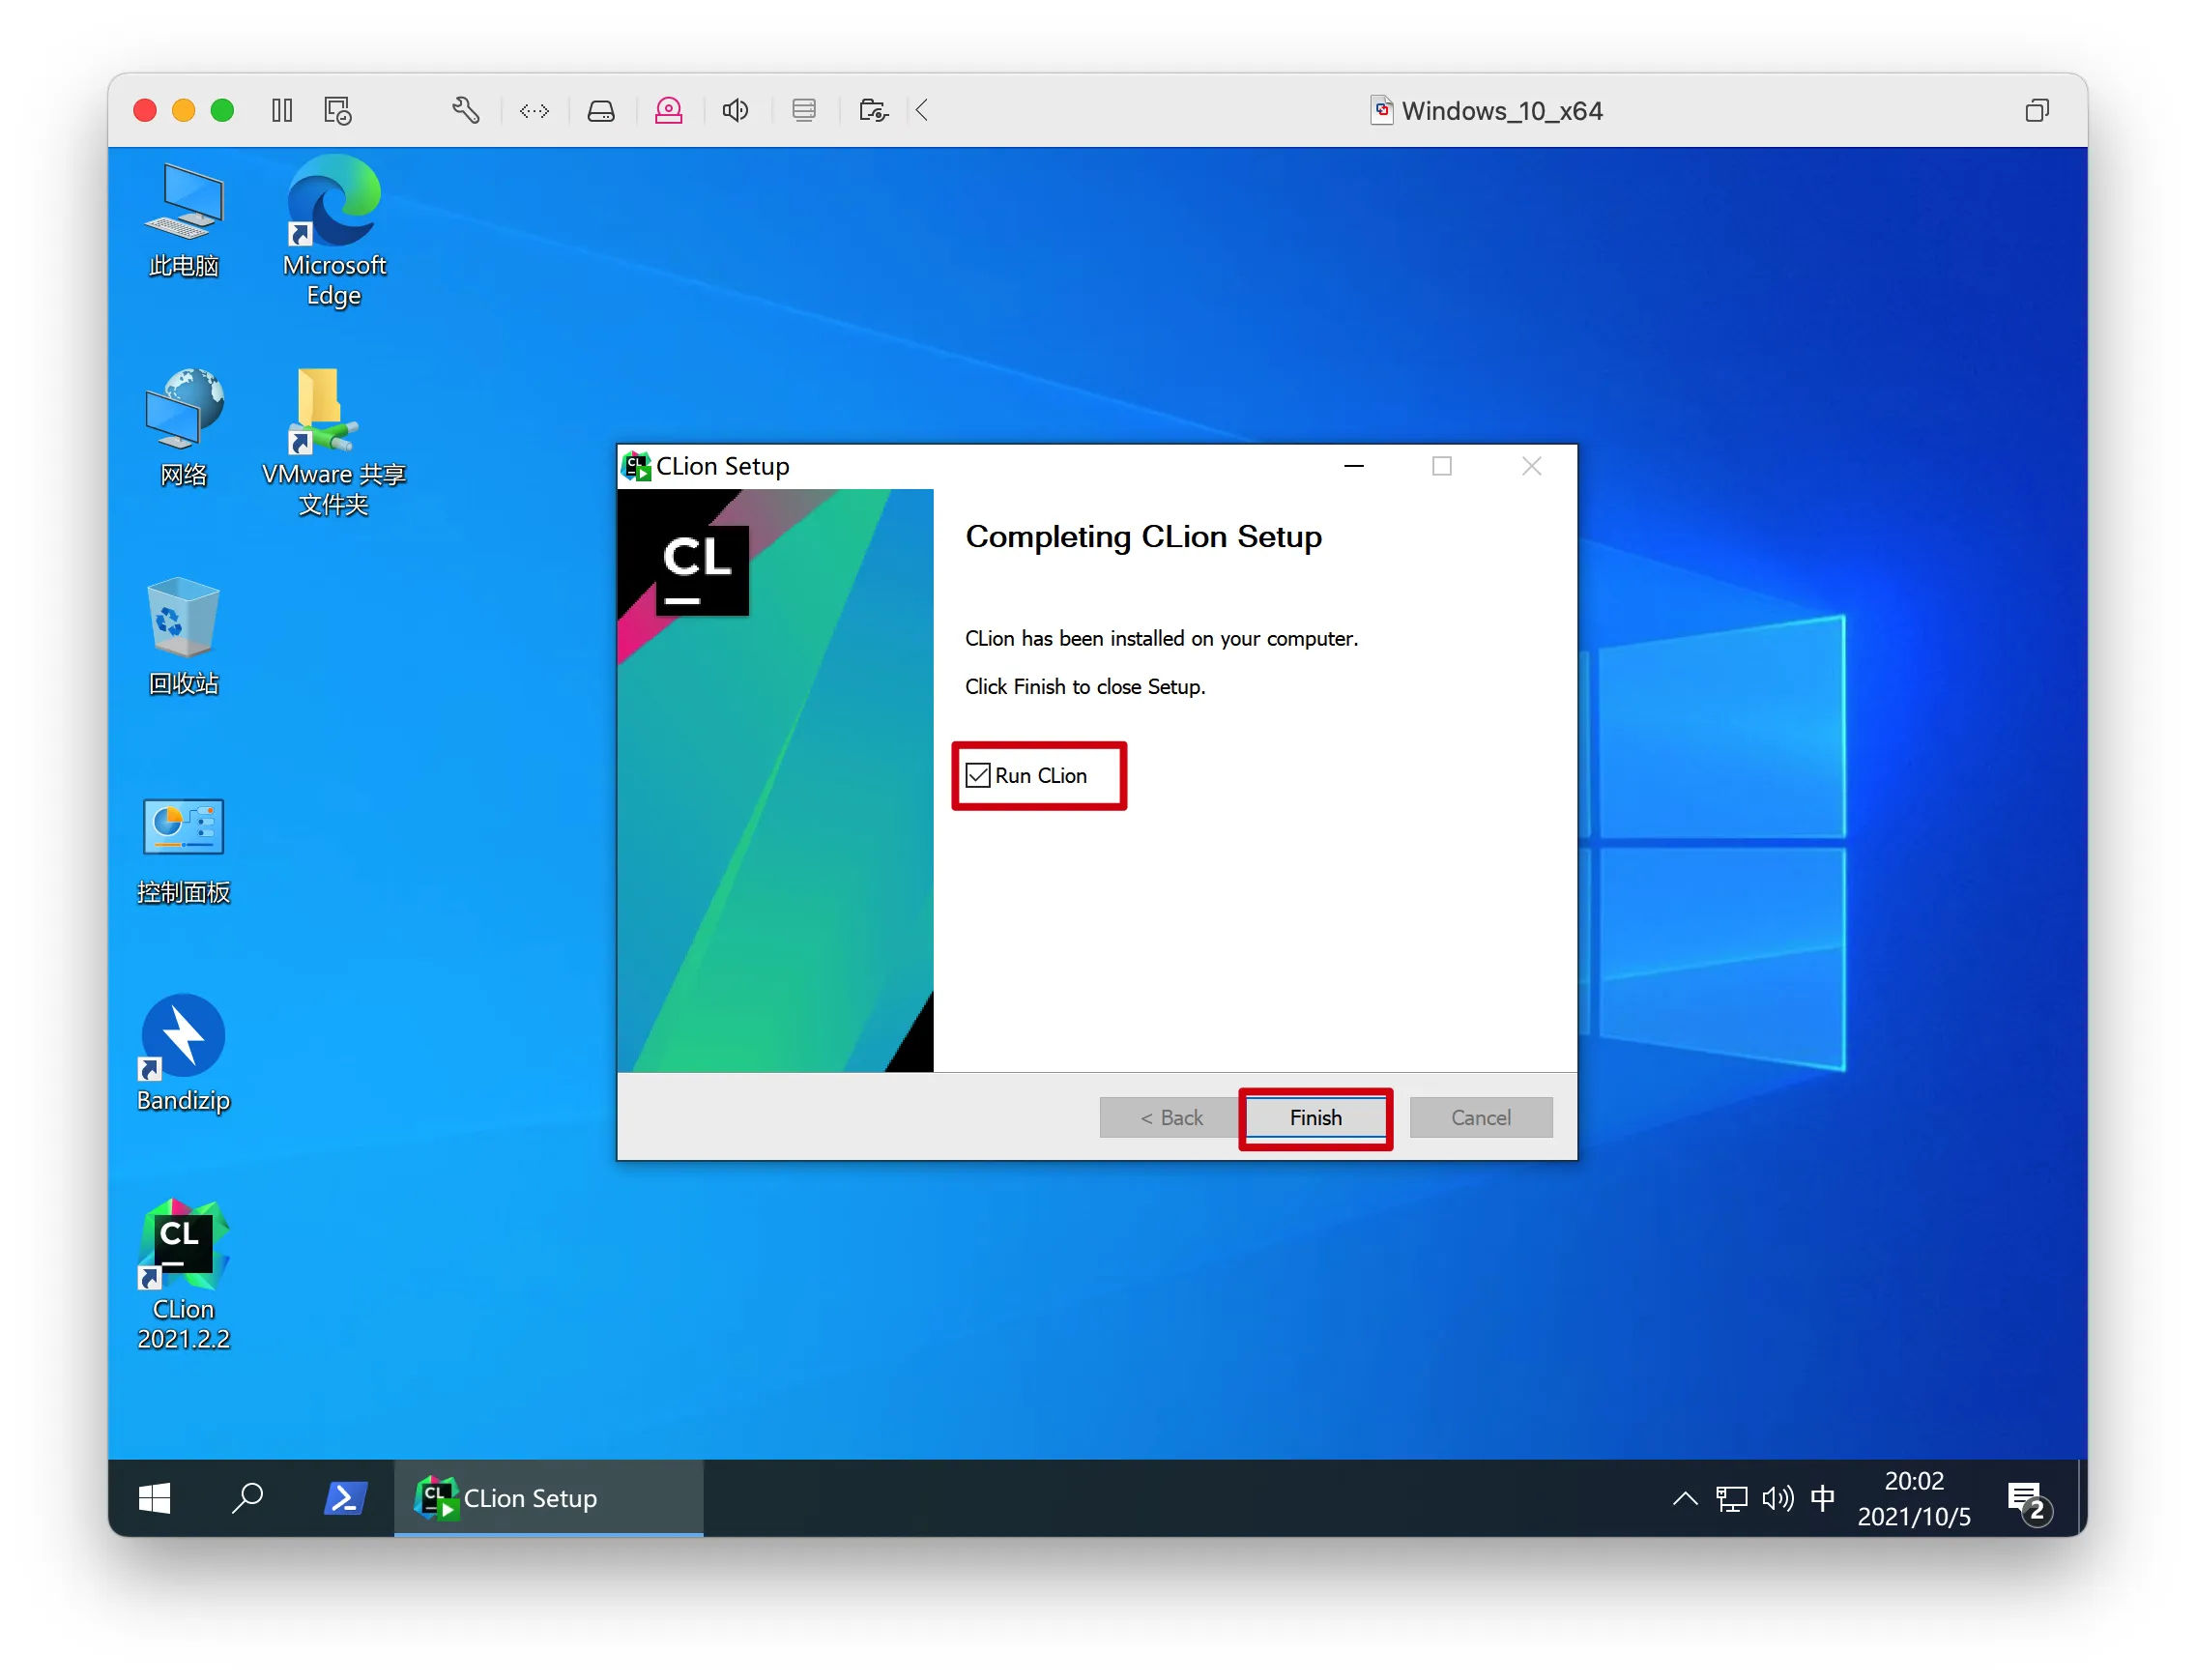Click Finish to close Setup

tap(1315, 1118)
